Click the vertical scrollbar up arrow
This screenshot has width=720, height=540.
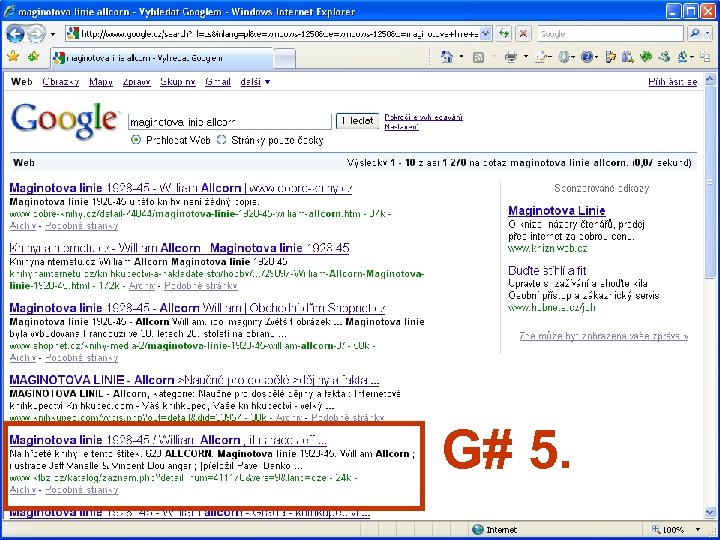point(710,79)
